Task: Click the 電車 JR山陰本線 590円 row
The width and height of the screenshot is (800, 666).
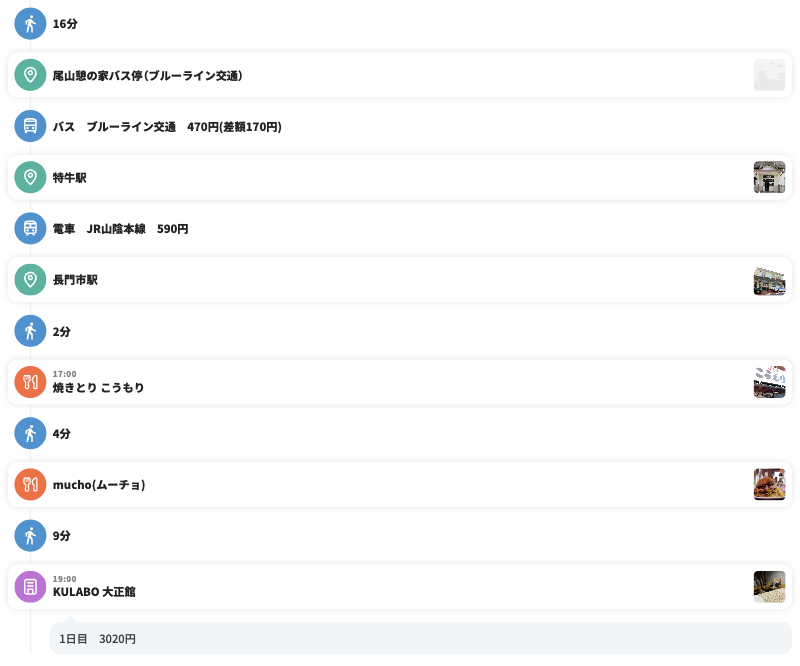Action: [120, 229]
